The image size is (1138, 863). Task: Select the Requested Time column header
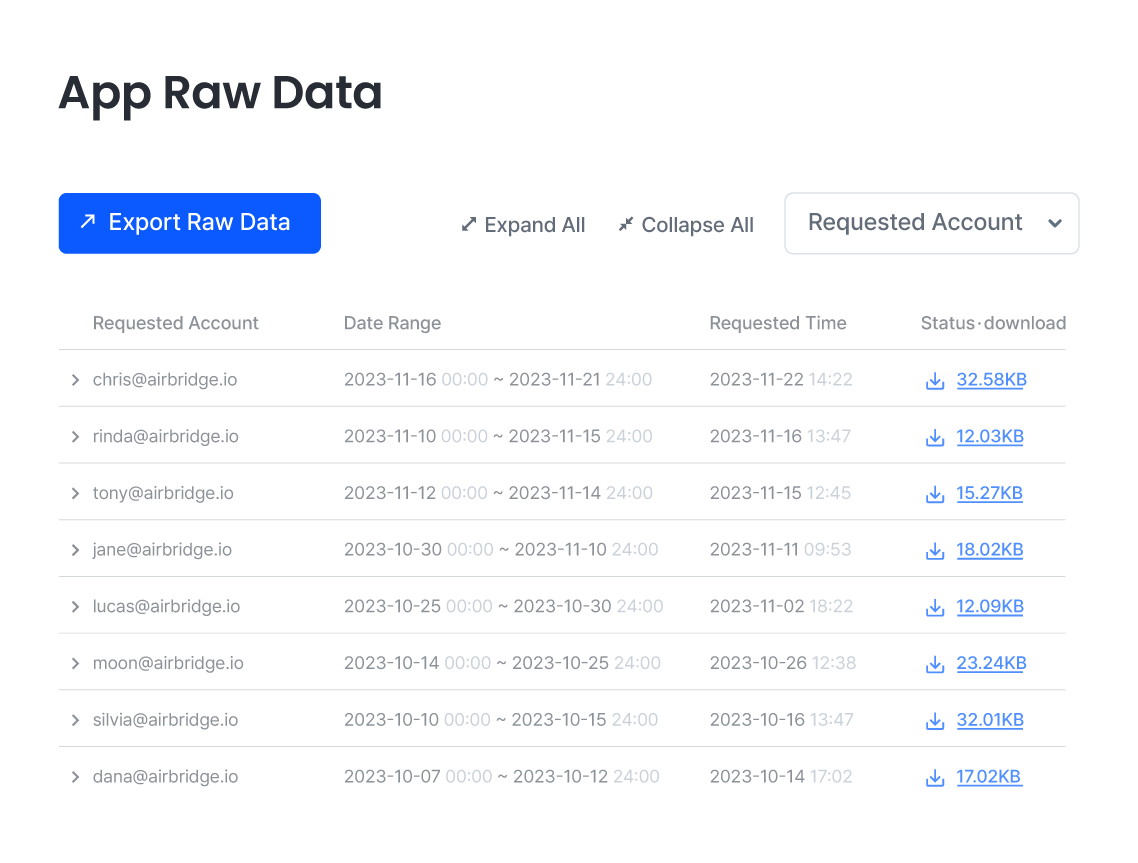click(778, 323)
